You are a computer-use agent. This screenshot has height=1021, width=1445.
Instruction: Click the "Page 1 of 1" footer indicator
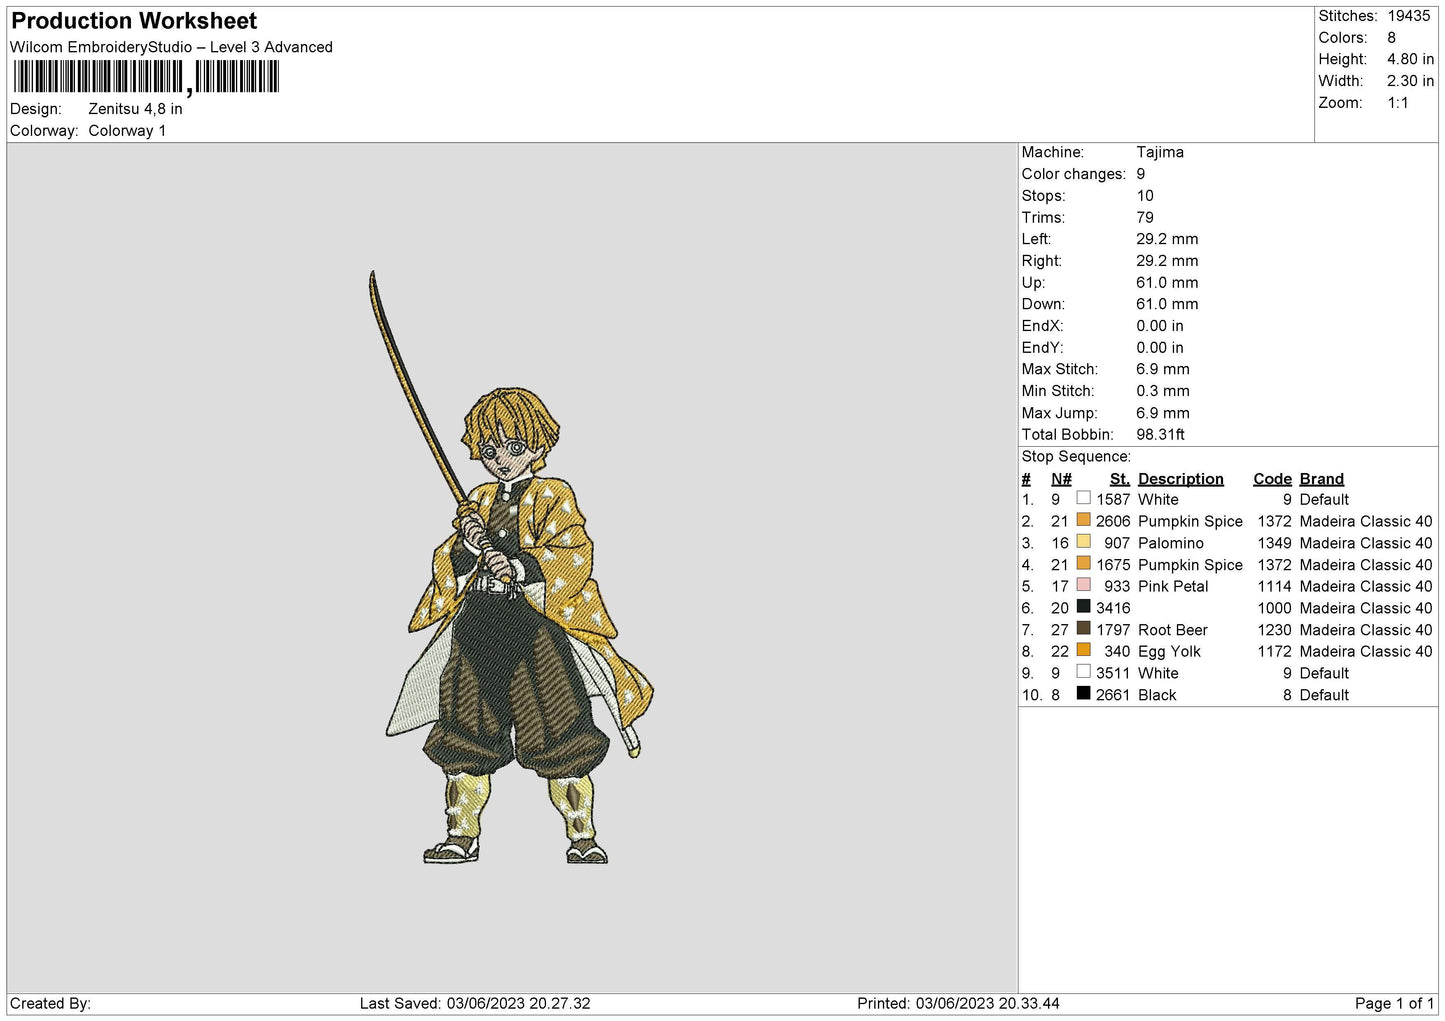tap(1394, 1003)
